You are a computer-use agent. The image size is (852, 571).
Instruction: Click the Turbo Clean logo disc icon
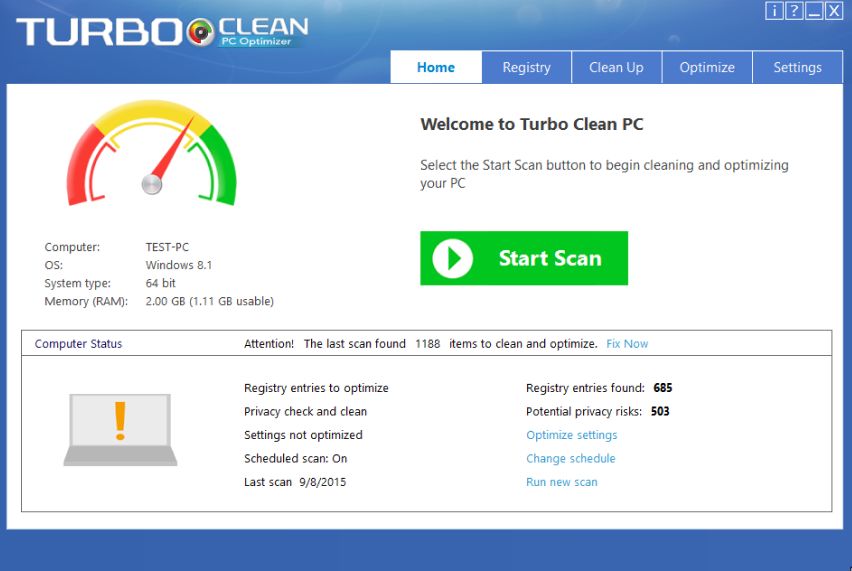point(201,32)
